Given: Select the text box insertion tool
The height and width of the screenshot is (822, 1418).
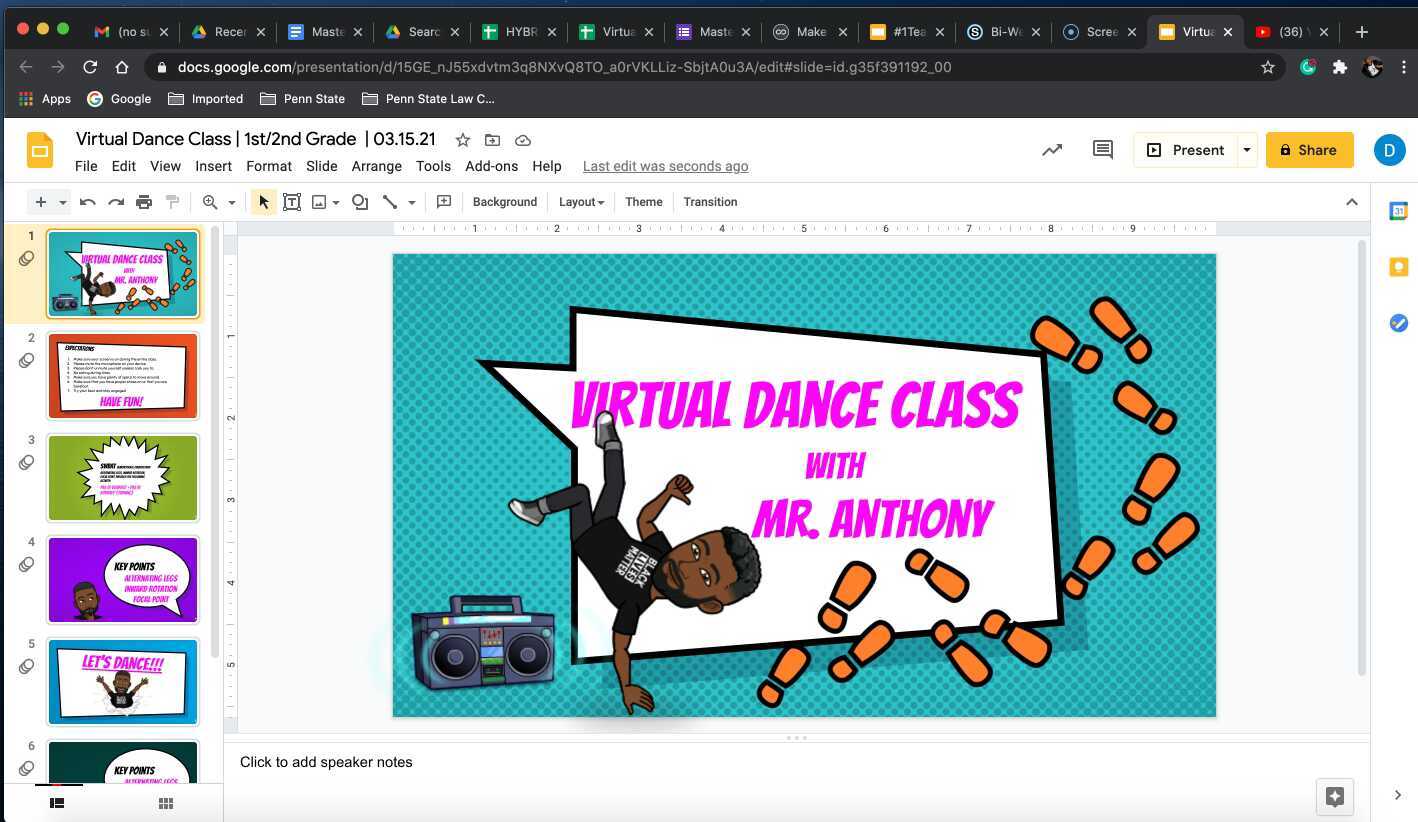Looking at the screenshot, I should pyautogui.click(x=292, y=201).
